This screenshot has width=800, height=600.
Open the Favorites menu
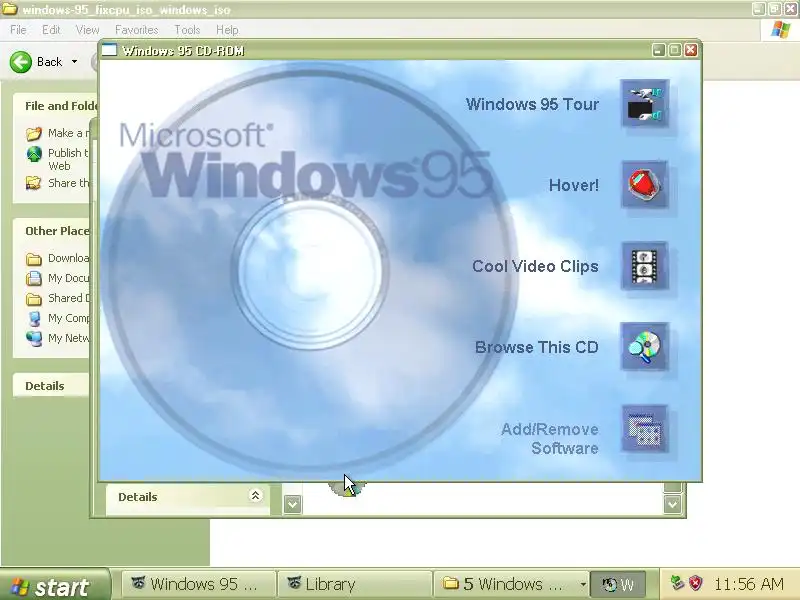136,30
